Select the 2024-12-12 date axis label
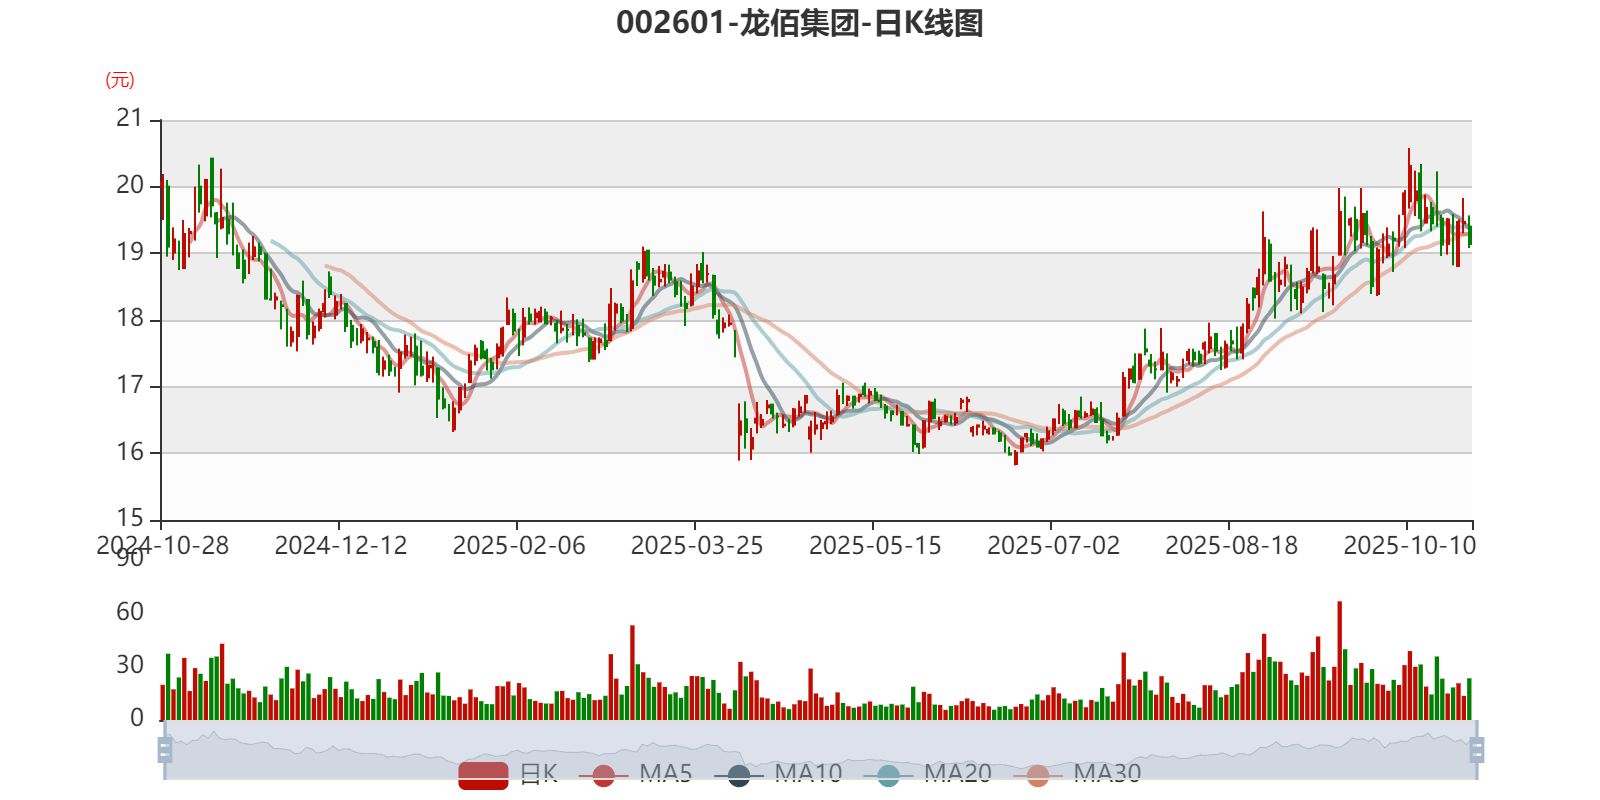Viewport: 1600px width, 800px height. (x=341, y=546)
